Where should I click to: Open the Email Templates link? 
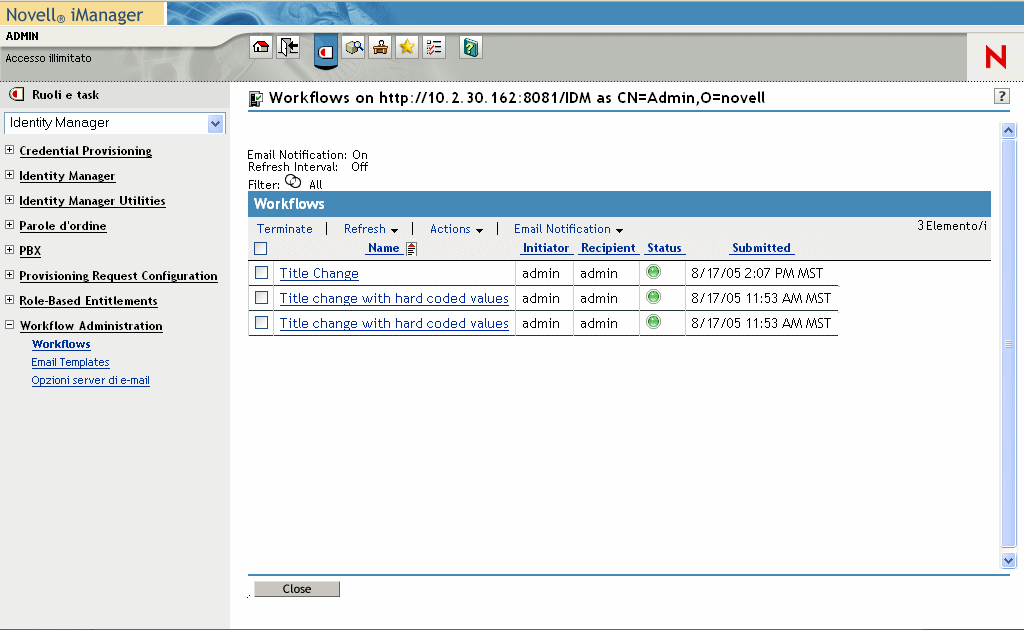(70, 362)
